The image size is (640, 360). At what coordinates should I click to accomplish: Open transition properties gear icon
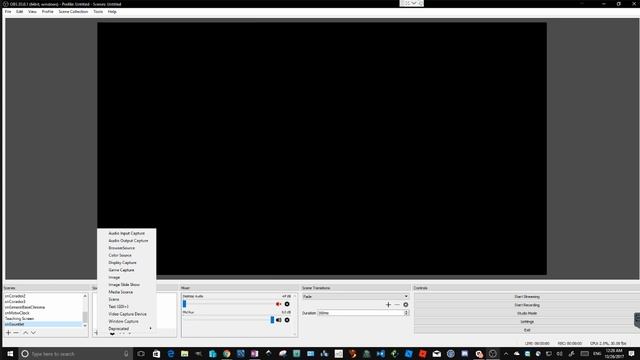(x=405, y=304)
